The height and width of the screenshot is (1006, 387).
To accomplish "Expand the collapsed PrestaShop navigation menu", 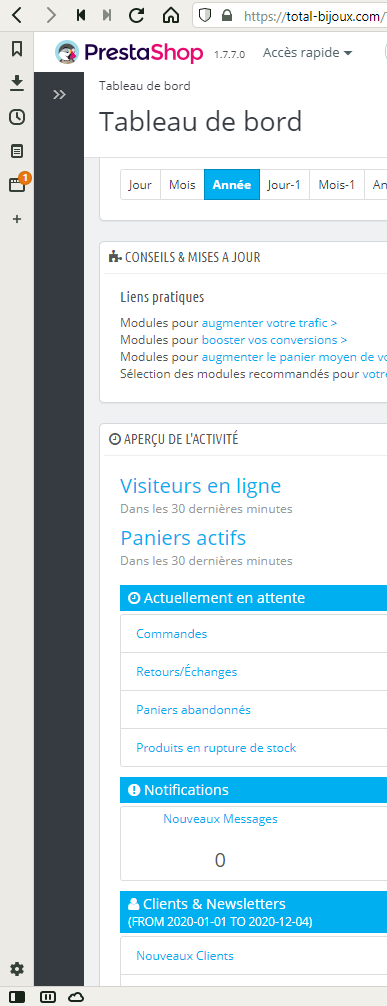I will [x=59, y=95].
